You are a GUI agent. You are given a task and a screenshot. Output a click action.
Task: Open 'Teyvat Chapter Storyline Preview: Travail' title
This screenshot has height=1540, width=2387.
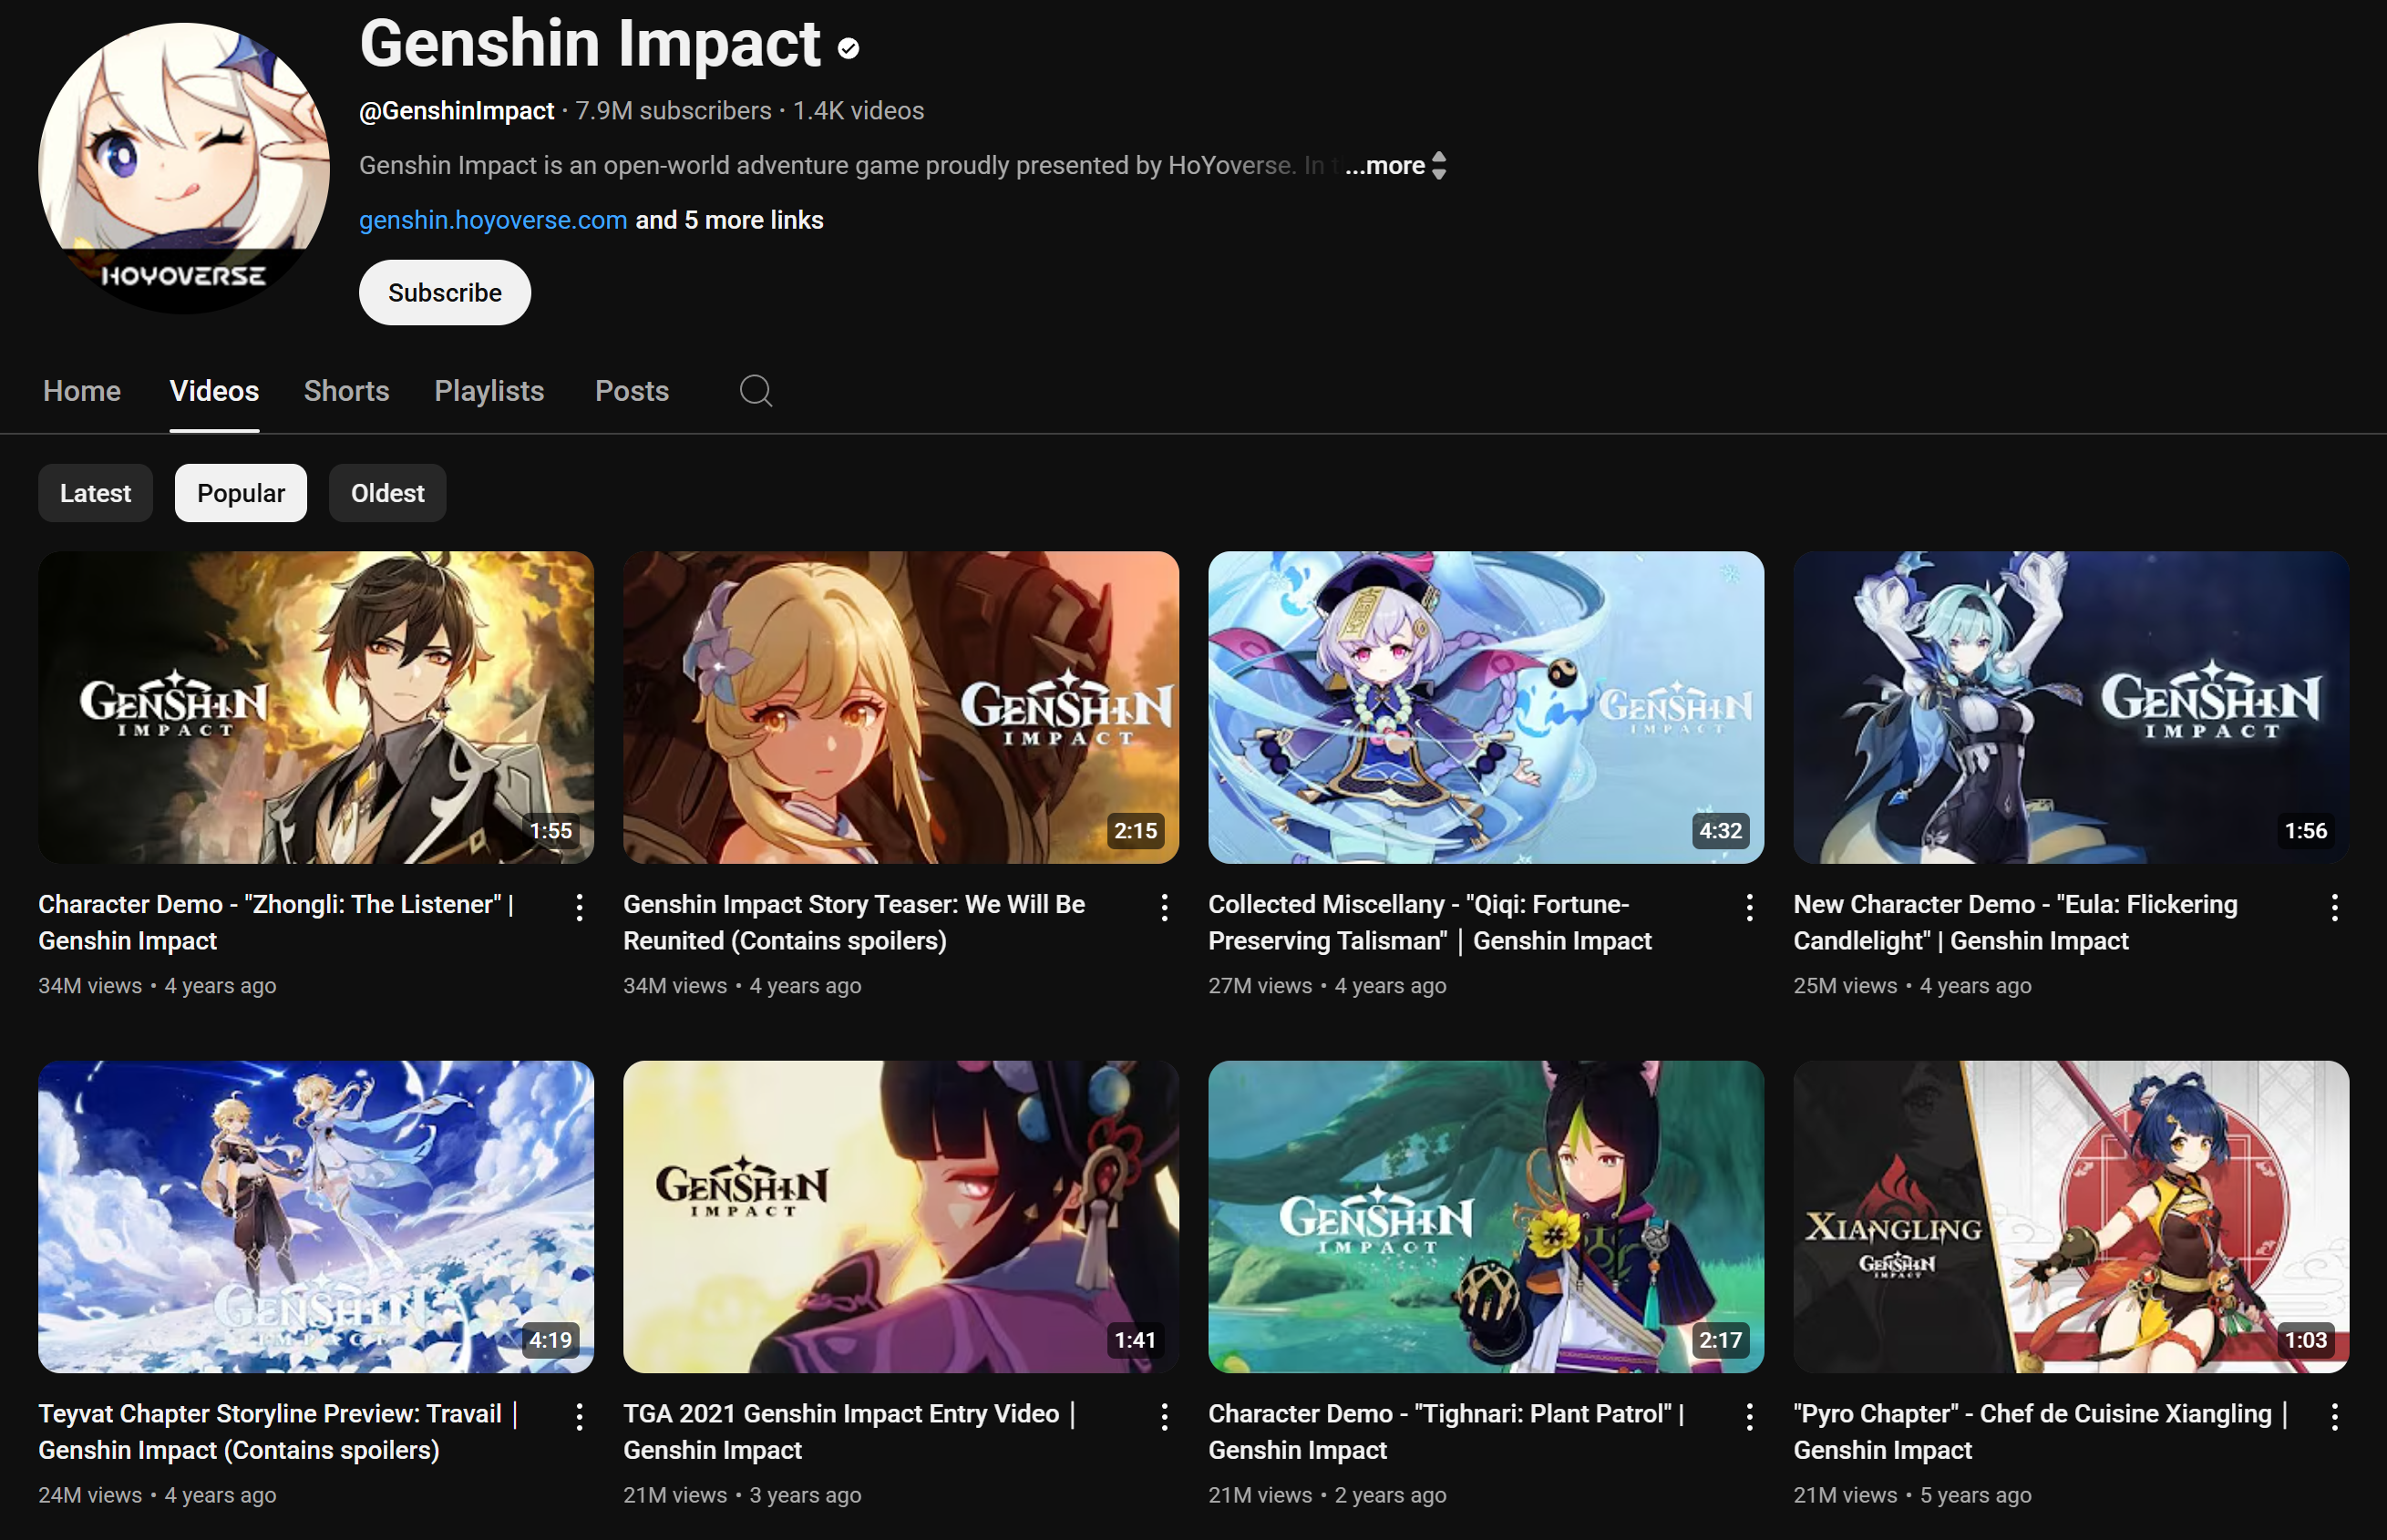tap(278, 1431)
